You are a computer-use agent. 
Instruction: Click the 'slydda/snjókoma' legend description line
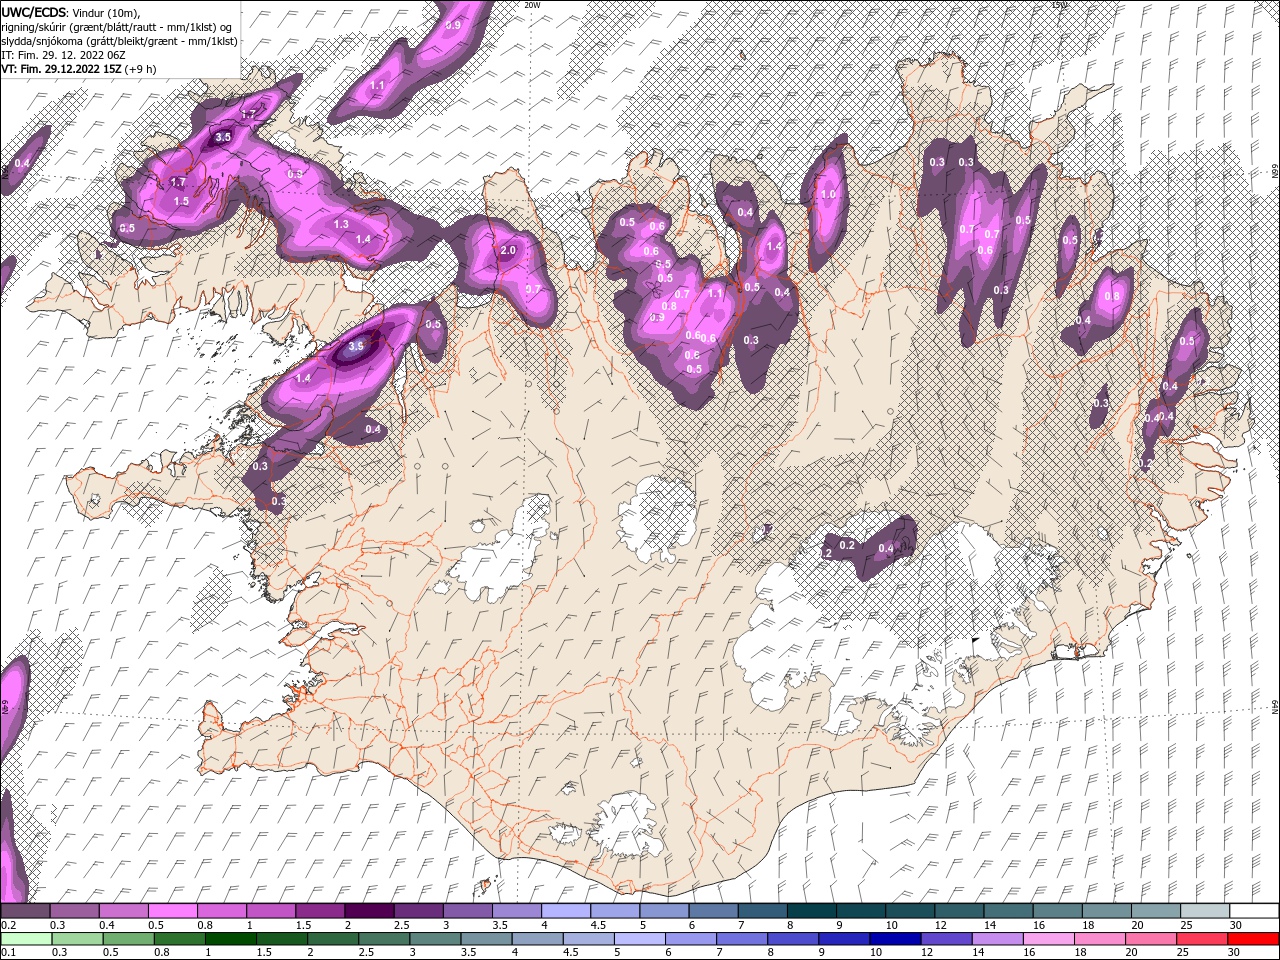[119, 41]
